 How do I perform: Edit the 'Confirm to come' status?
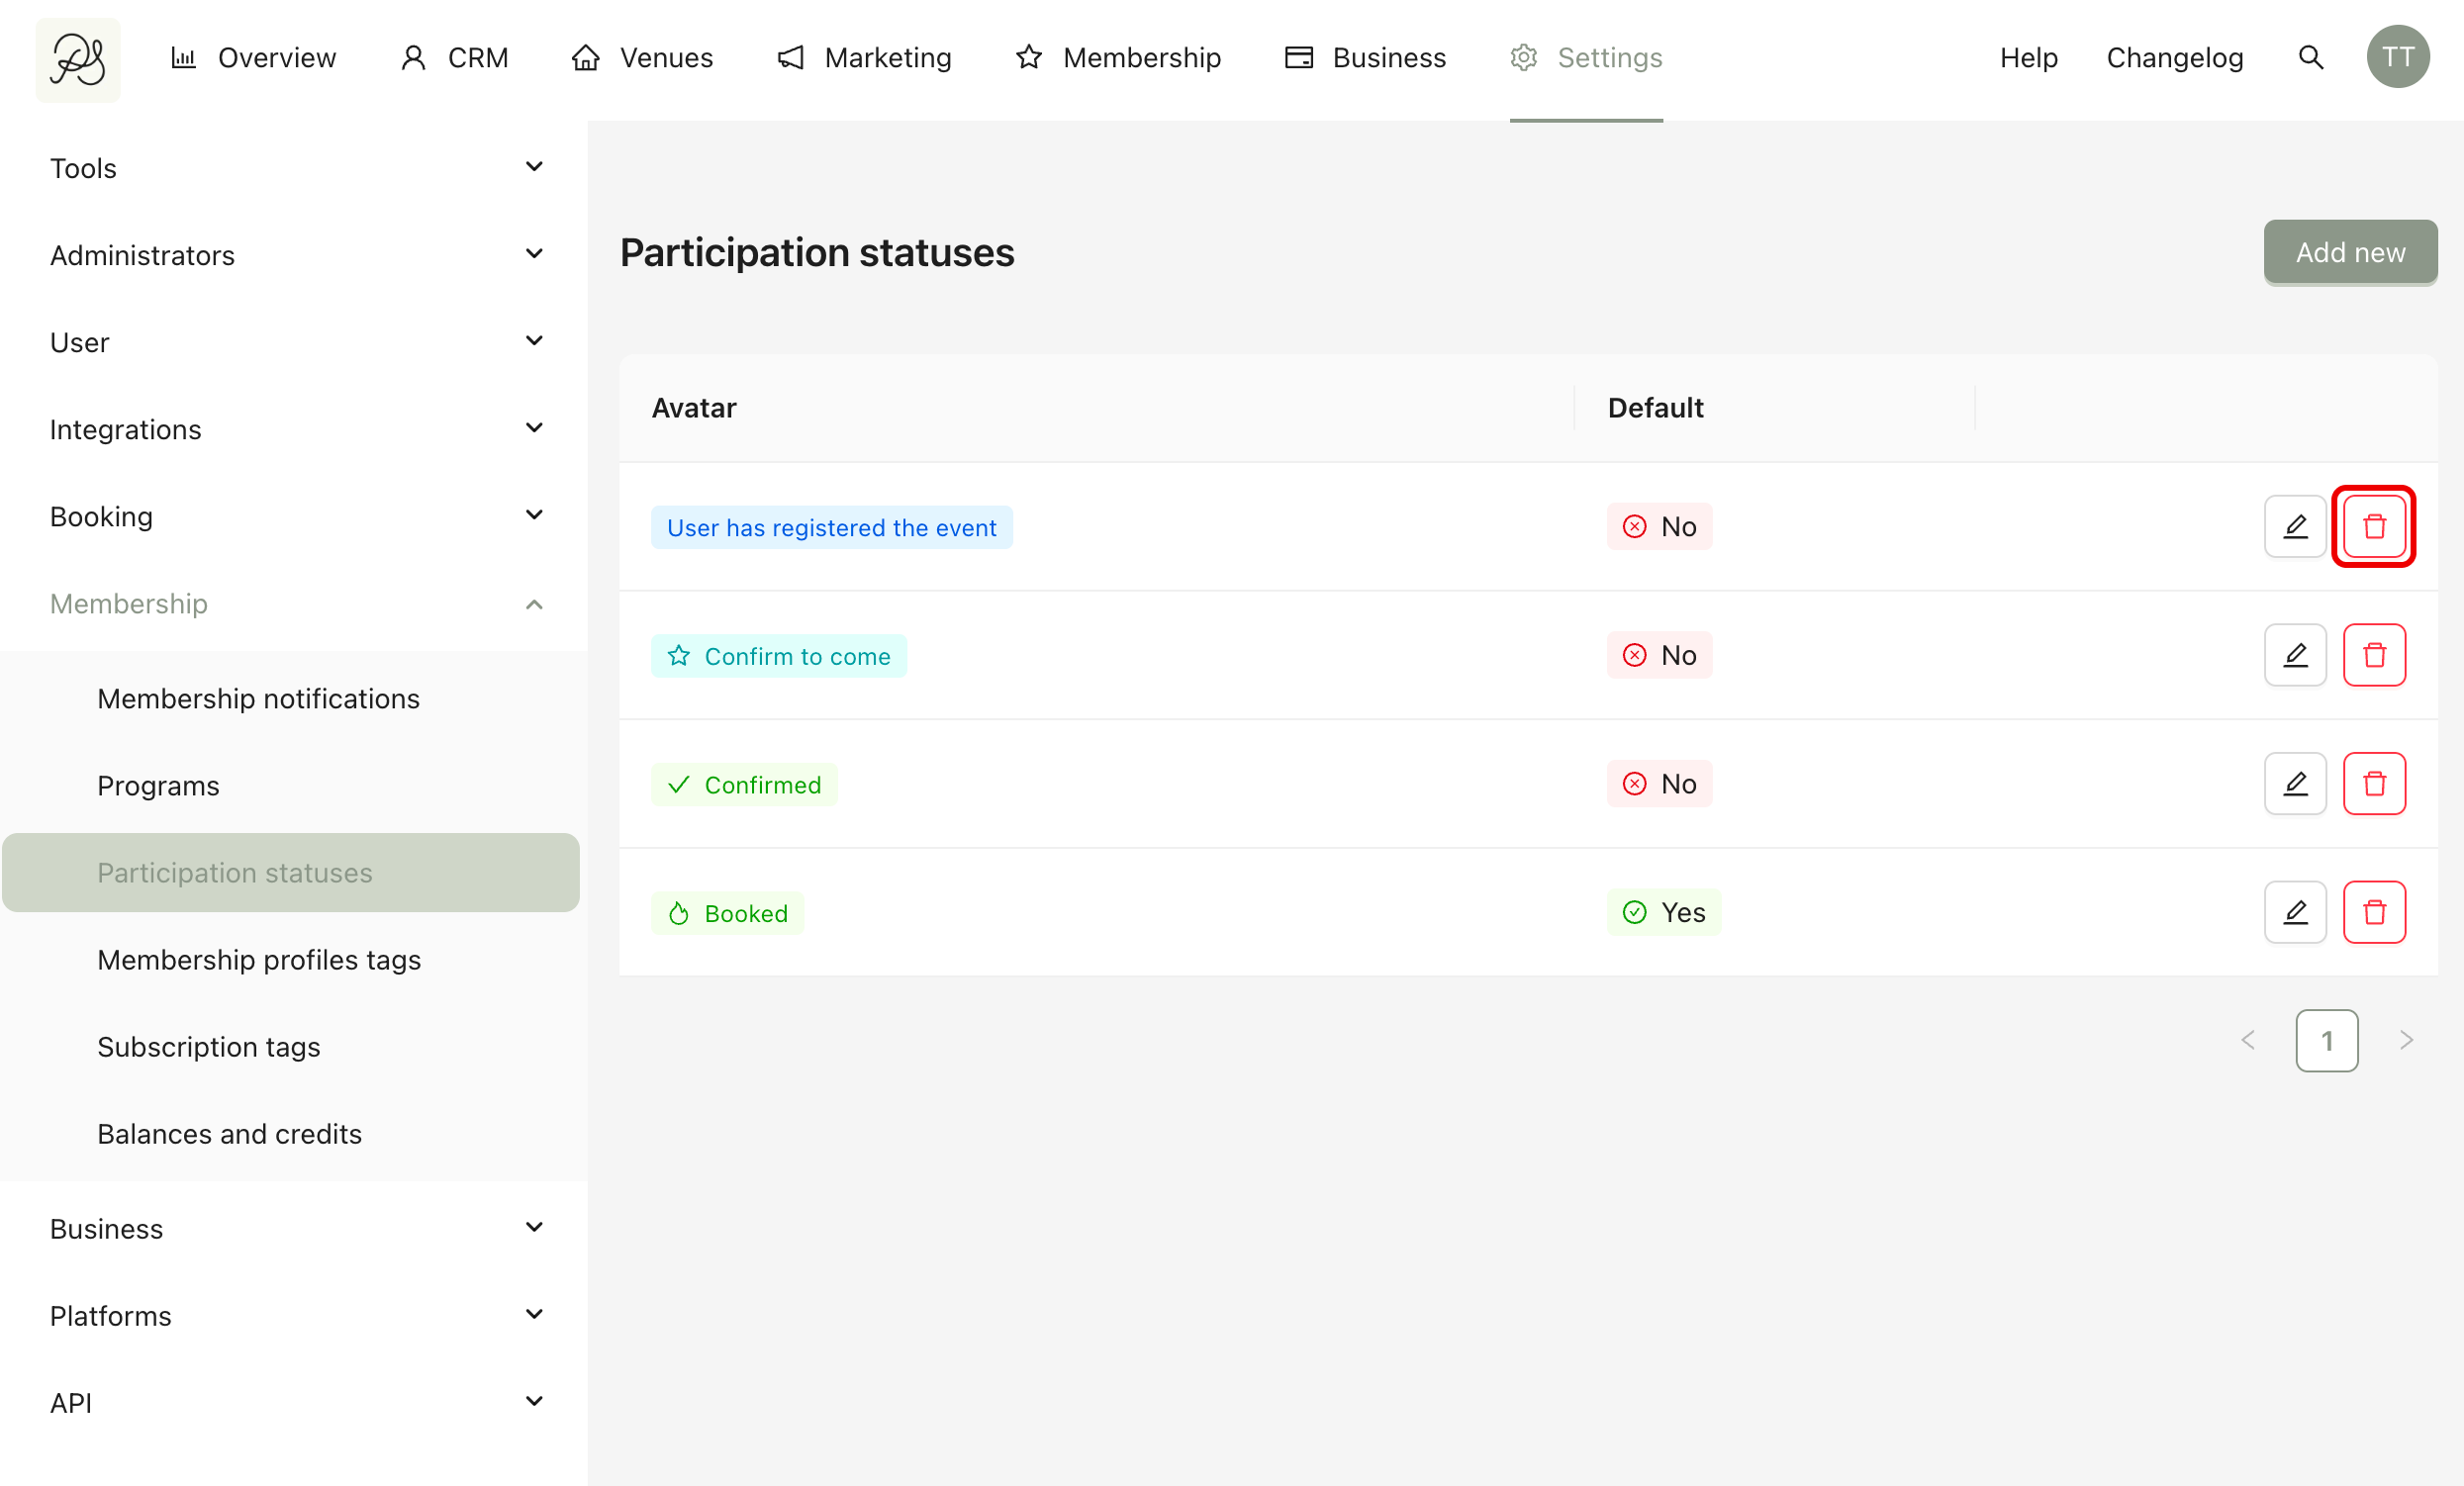coord(2294,655)
